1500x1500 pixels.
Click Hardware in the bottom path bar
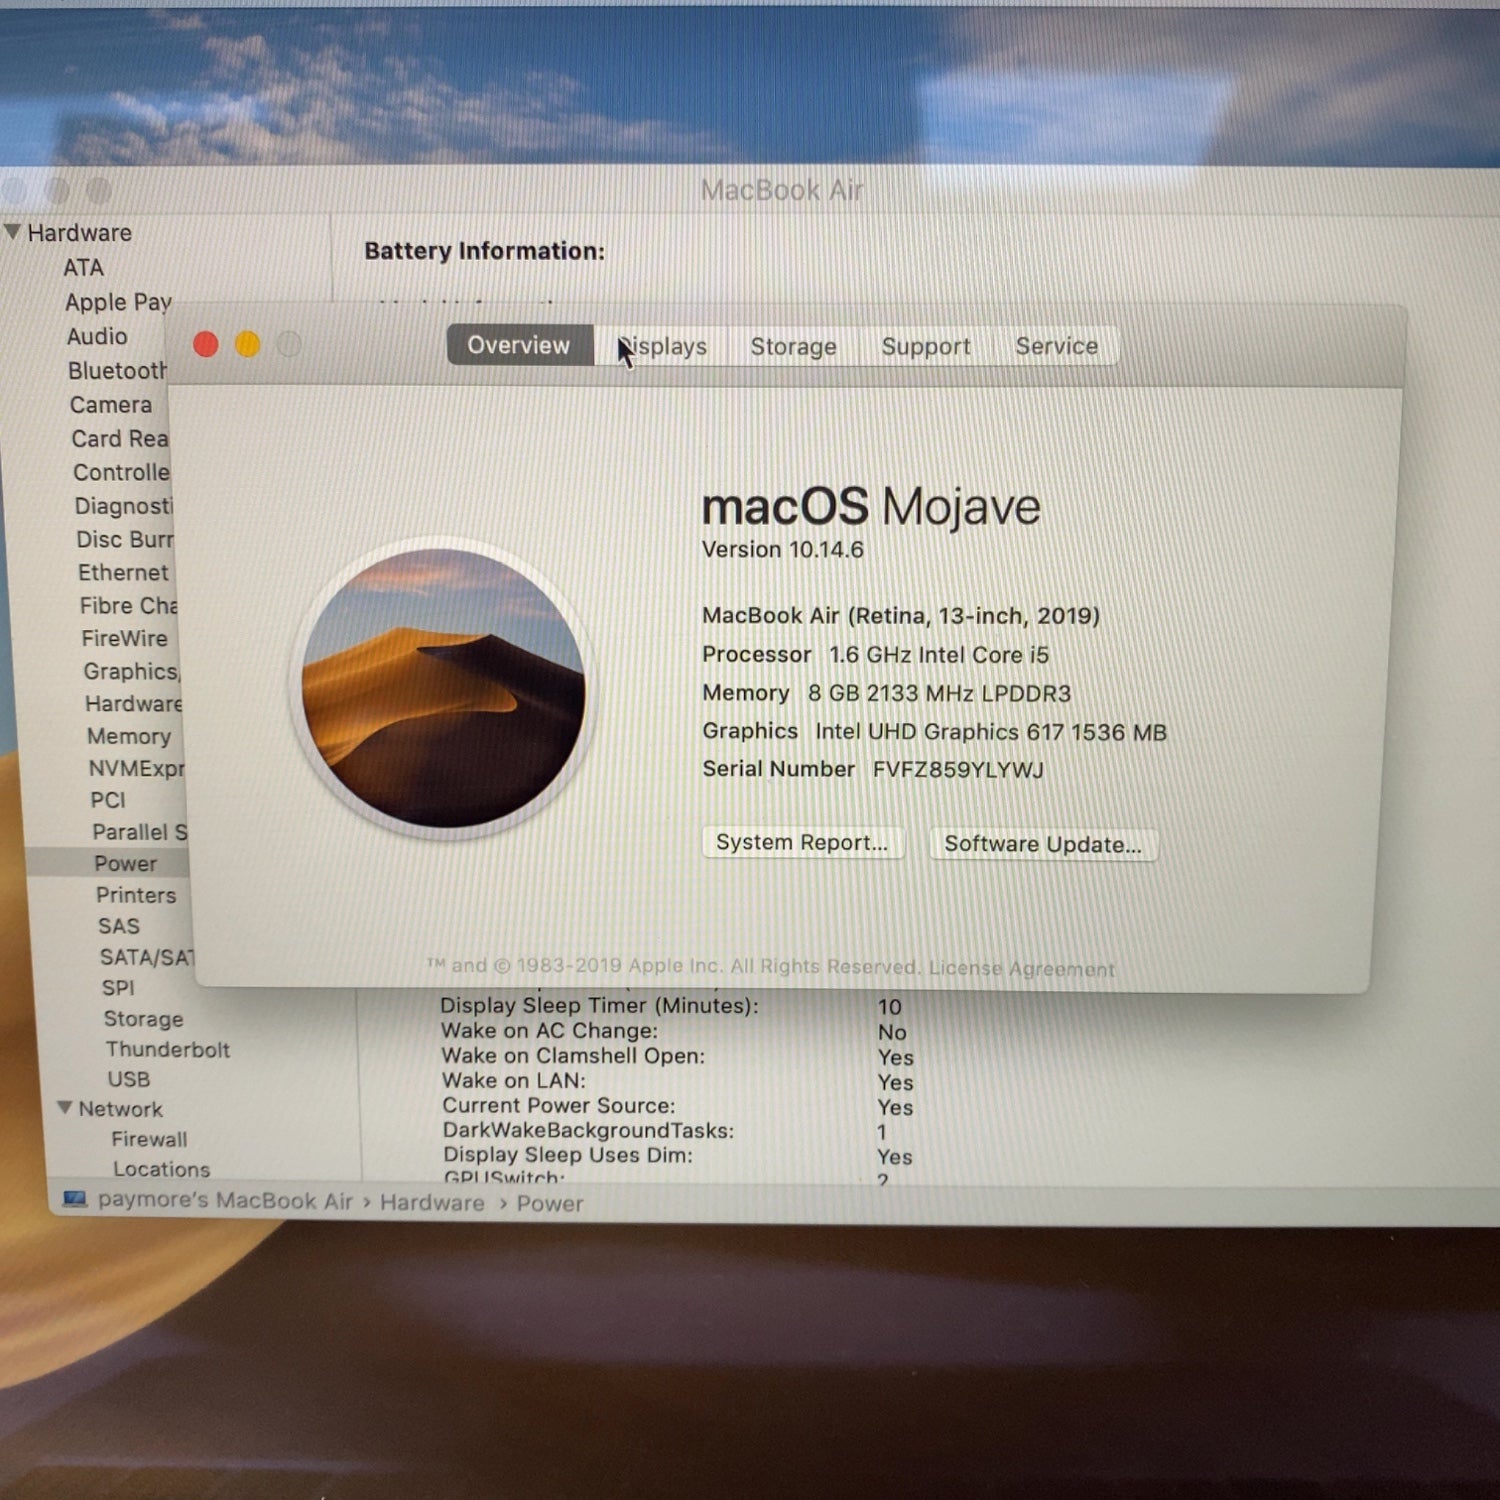tap(432, 1202)
